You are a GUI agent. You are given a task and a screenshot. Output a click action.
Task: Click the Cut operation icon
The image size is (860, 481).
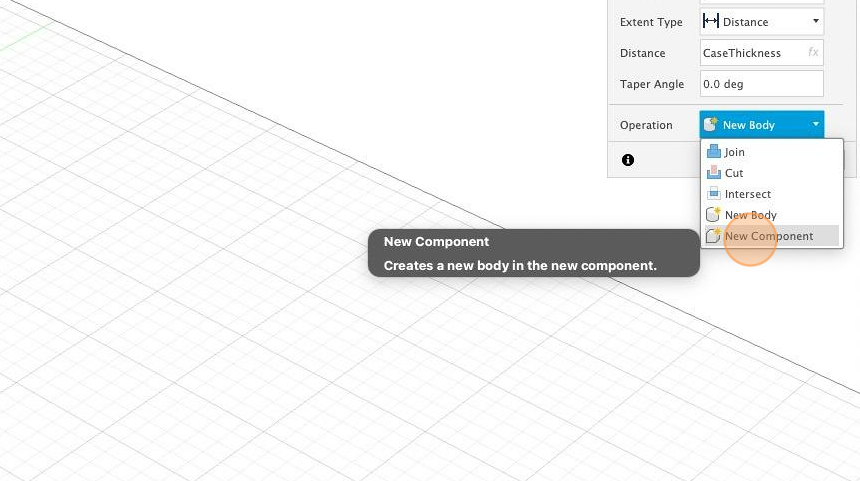click(714, 173)
